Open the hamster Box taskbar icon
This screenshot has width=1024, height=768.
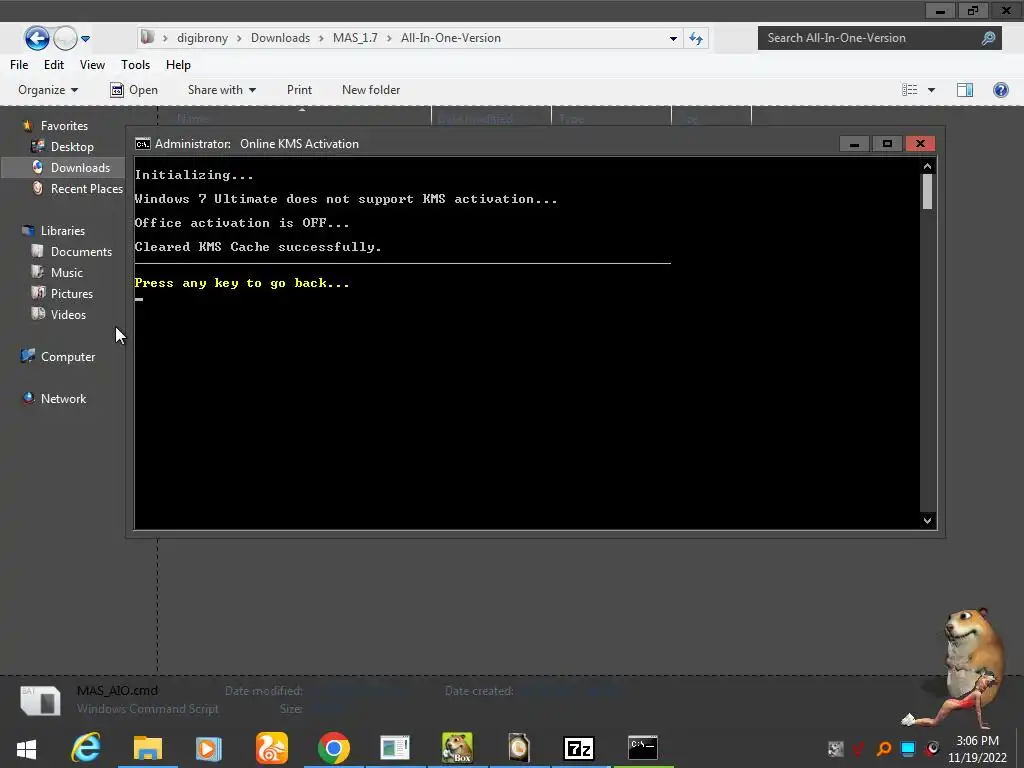tap(457, 748)
